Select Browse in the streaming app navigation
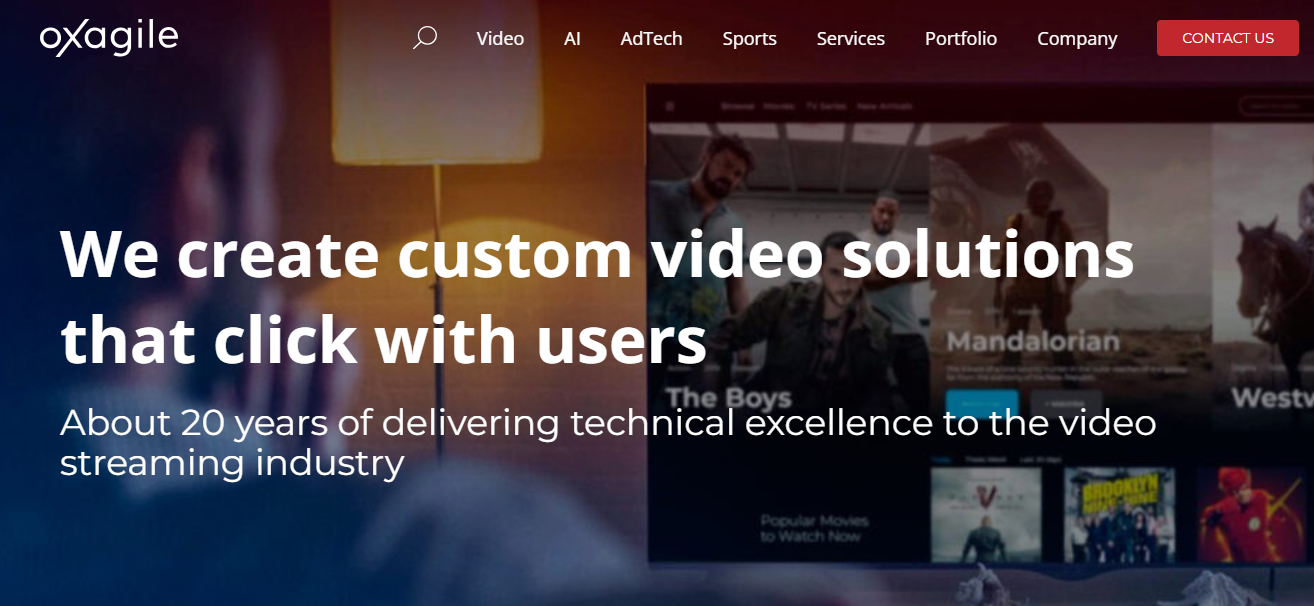Screen dimensions: 1314x606 738,105
